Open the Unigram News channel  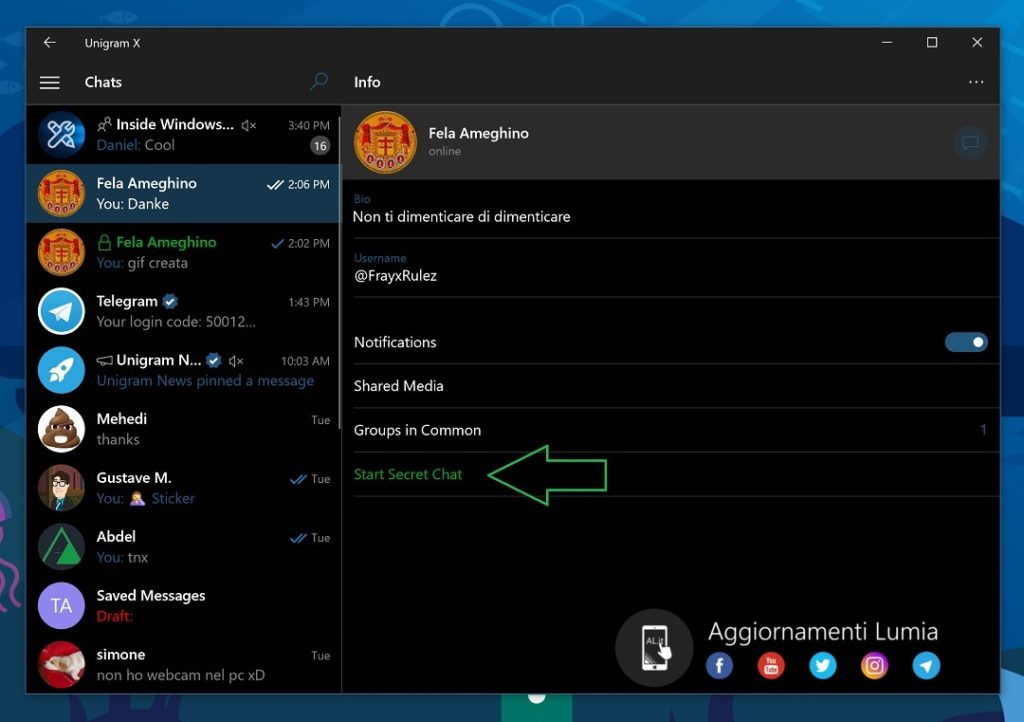click(x=183, y=370)
